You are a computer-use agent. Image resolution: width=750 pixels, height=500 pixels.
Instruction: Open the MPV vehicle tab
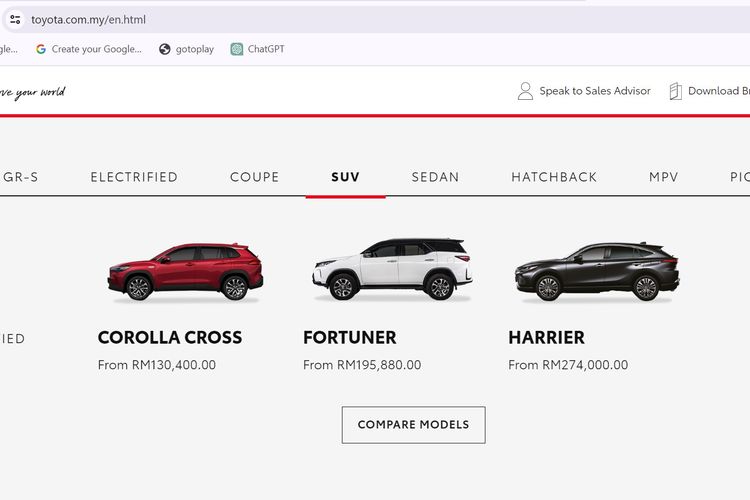click(x=663, y=178)
